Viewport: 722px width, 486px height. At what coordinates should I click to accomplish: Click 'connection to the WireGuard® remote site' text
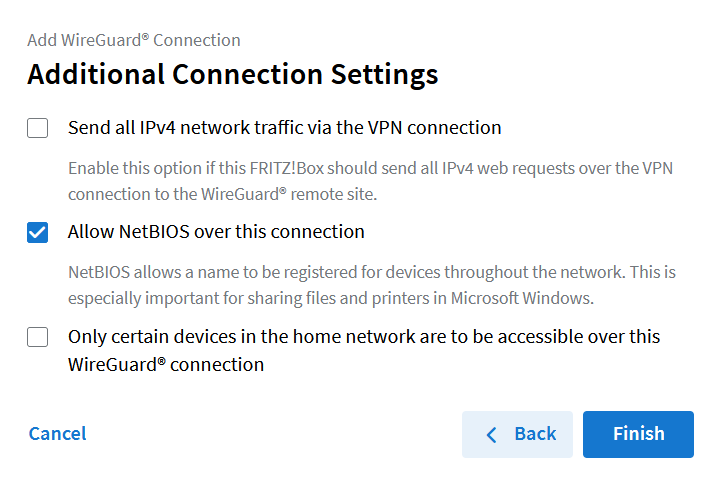coord(222,194)
